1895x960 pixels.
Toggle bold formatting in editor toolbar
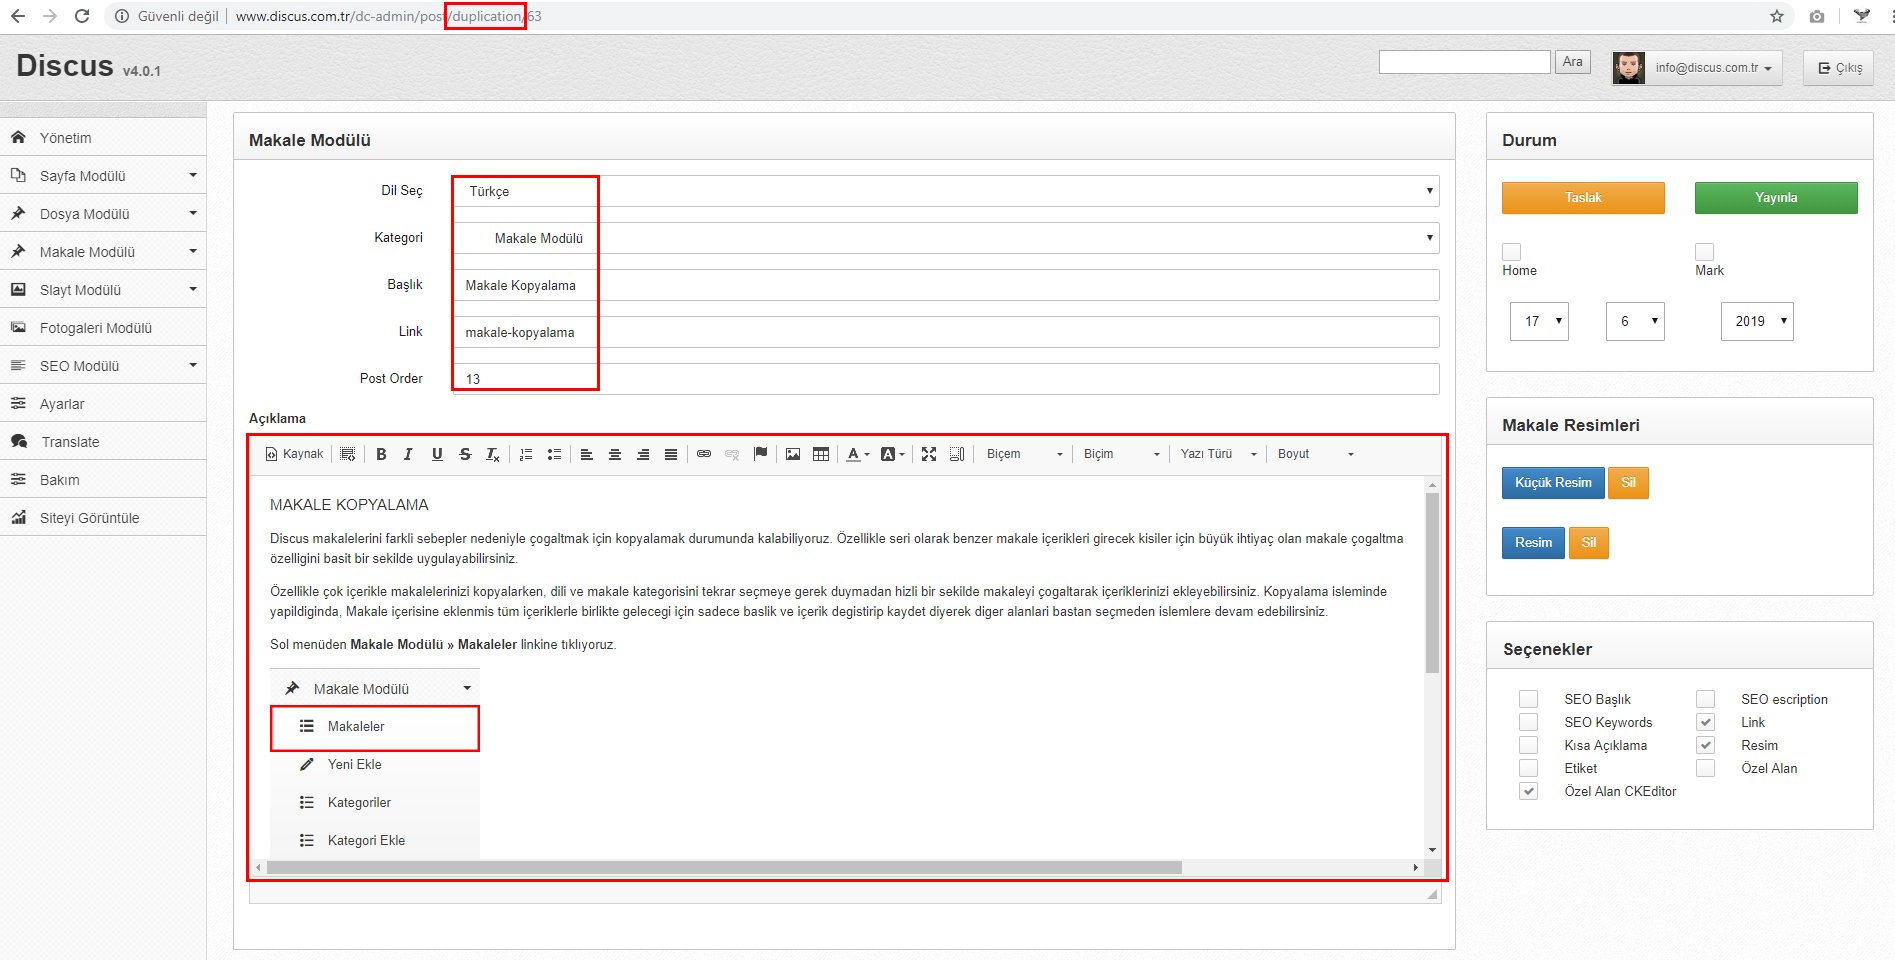coord(381,454)
